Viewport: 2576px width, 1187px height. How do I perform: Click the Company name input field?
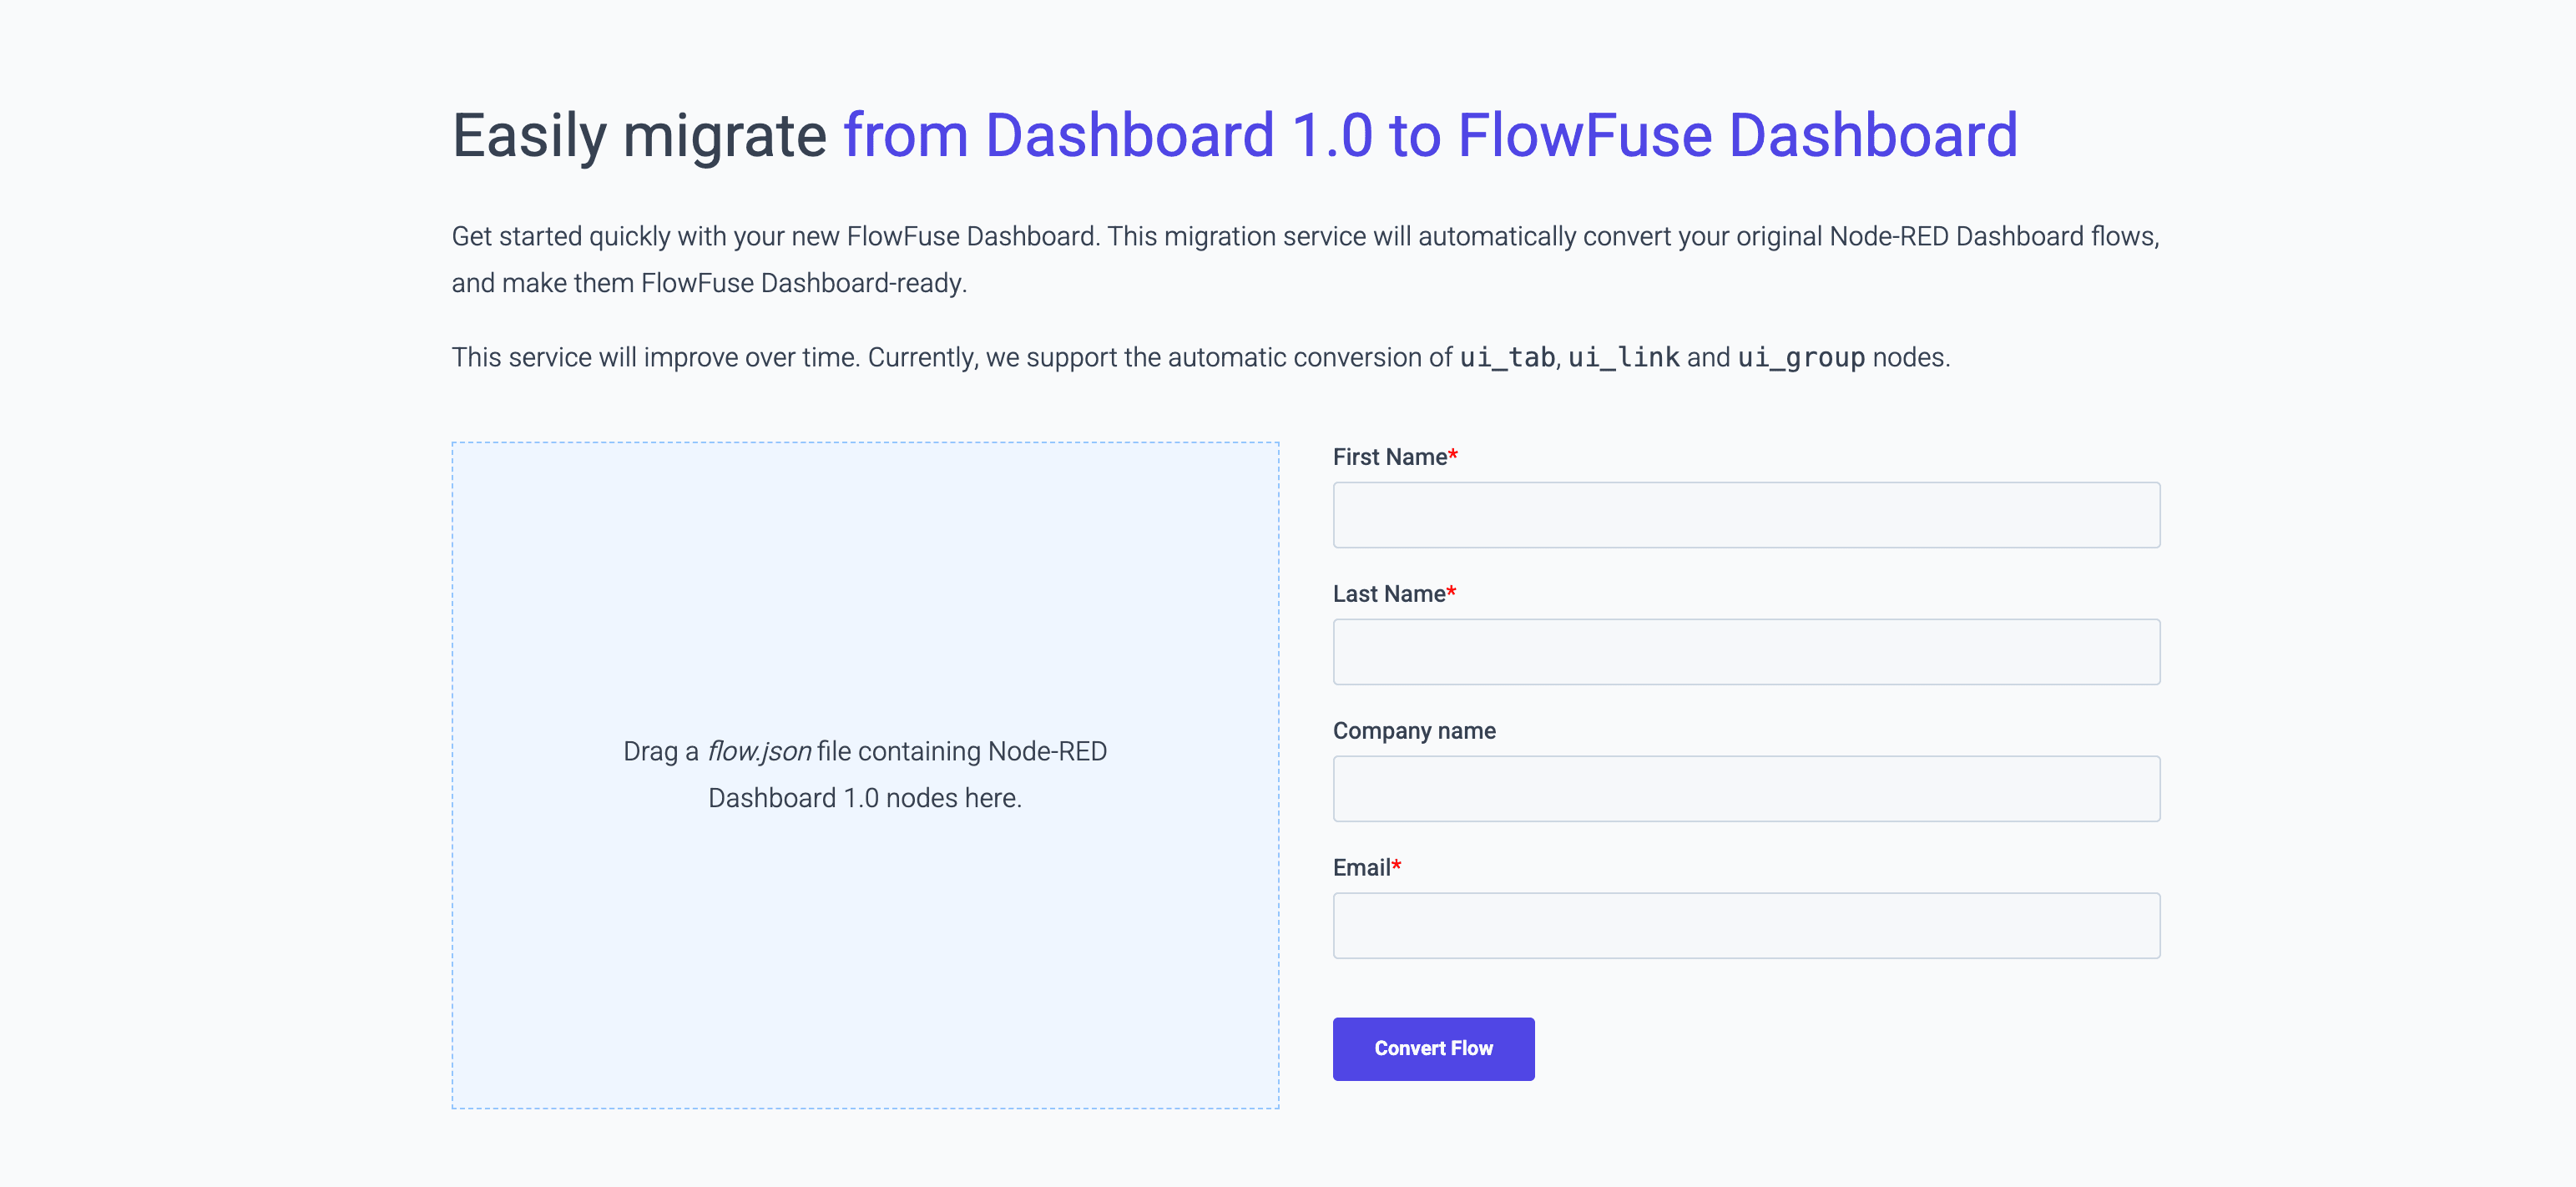[x=1746, y=788]
